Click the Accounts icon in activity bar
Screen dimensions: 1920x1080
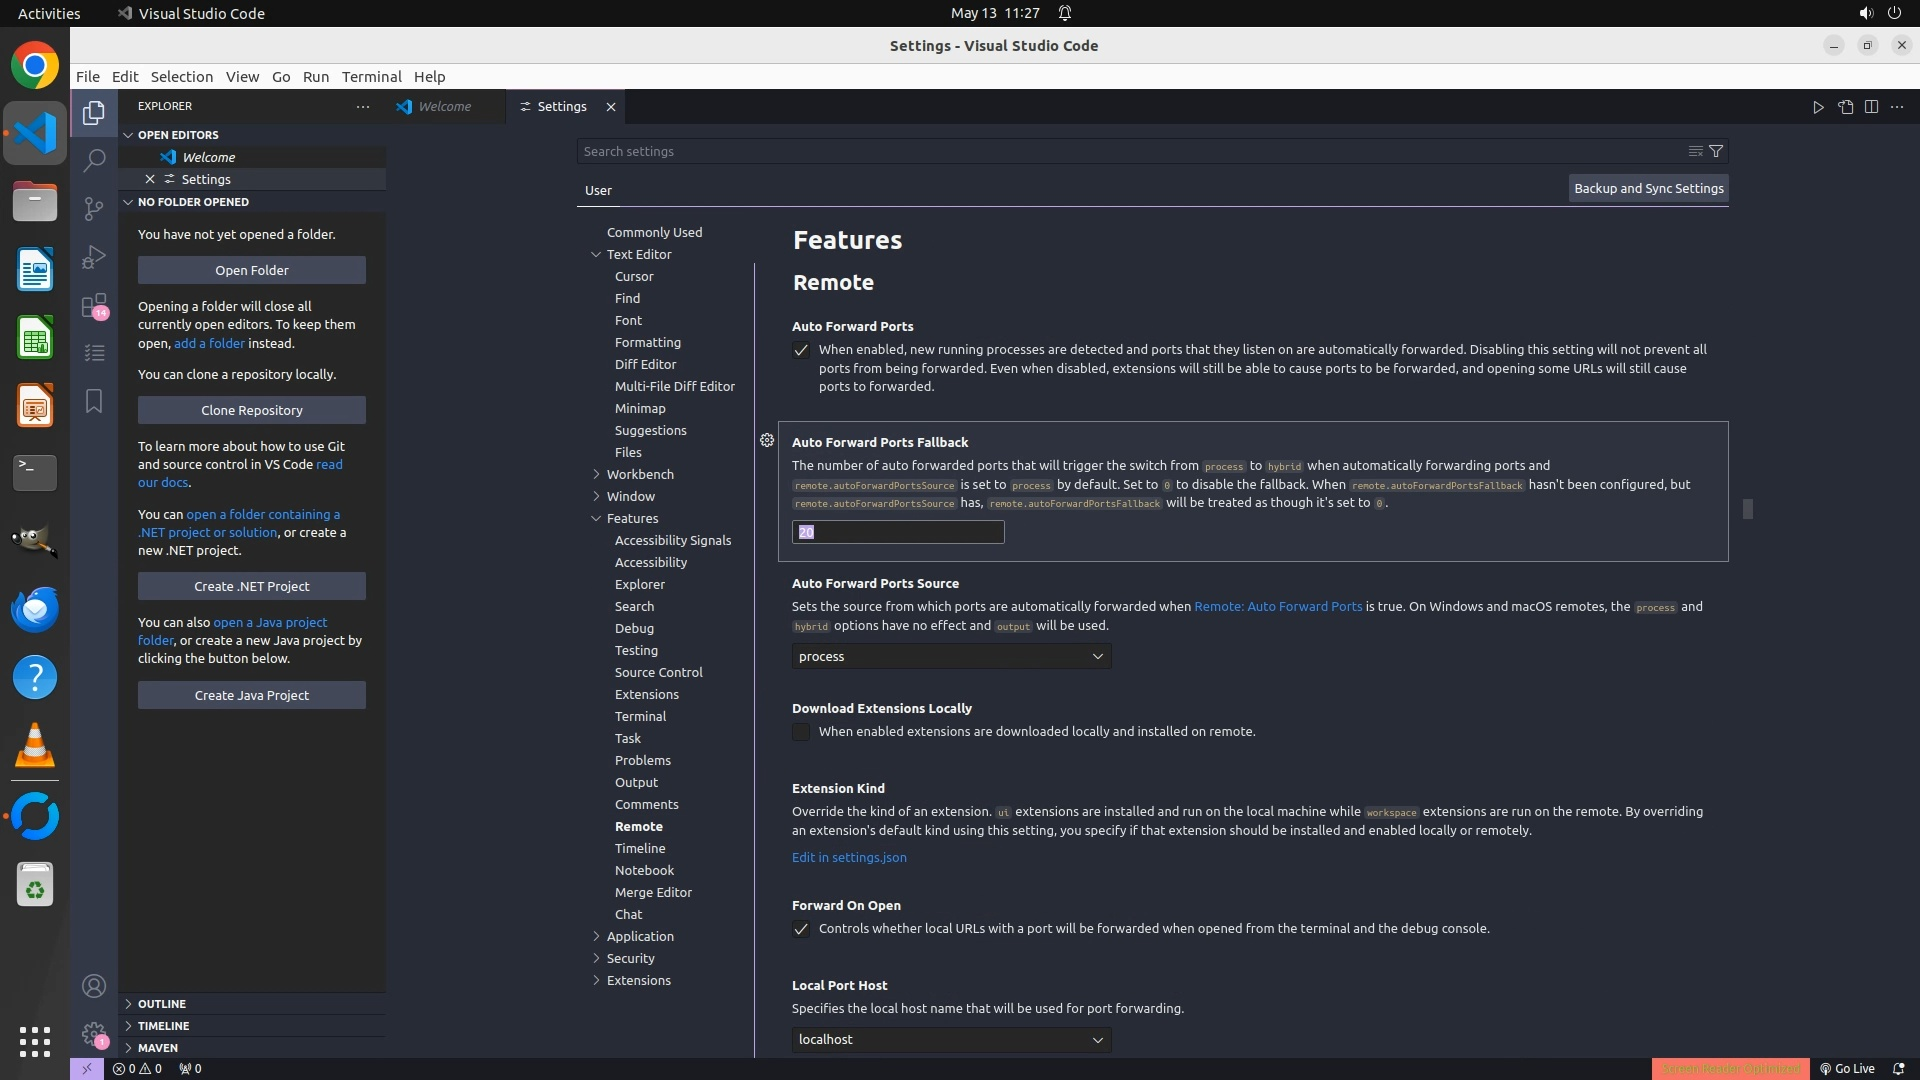click(x=94, y=986)
